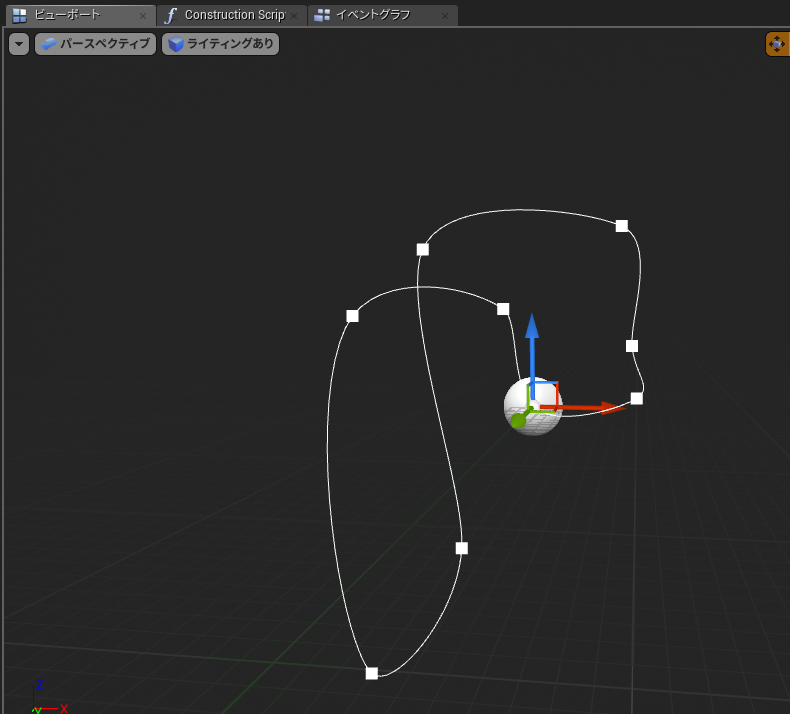Select the translate transform mode icon

tap(777, 44)
